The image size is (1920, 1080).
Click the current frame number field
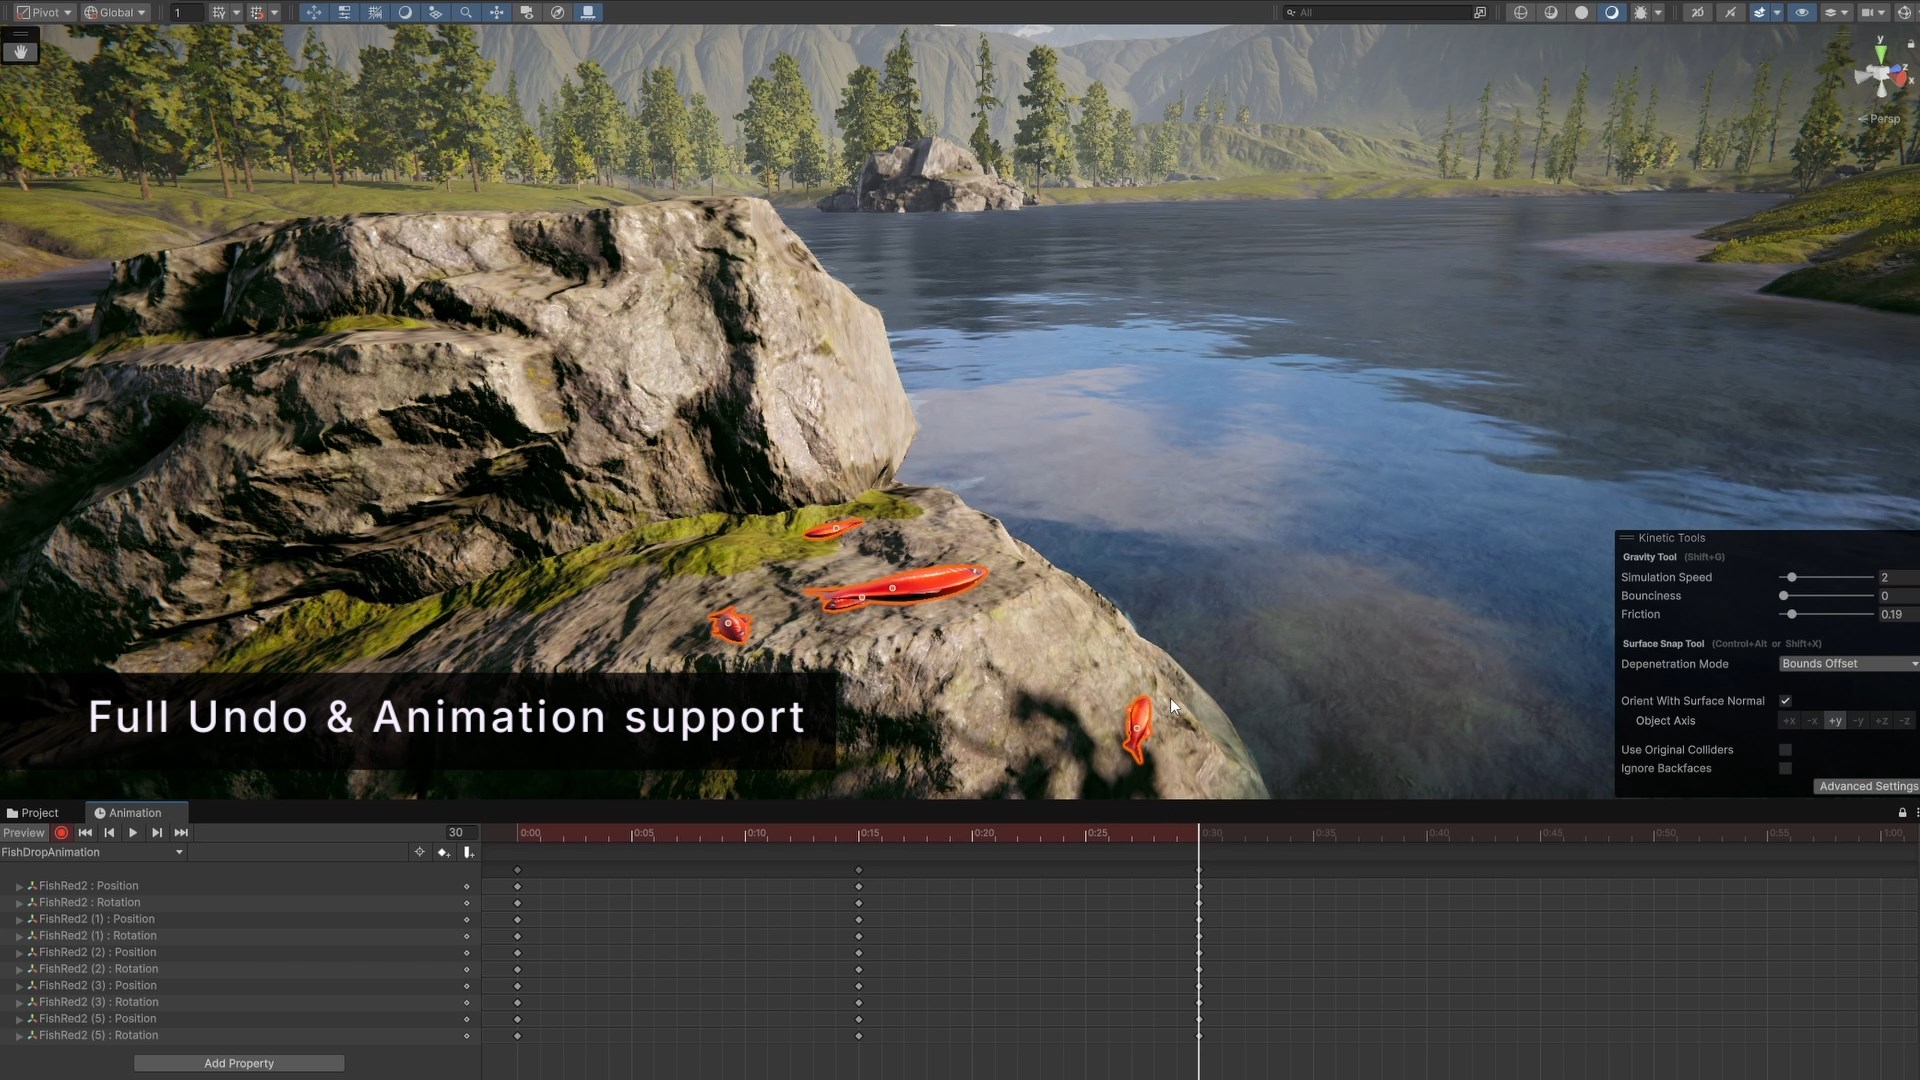coord(461,832)
